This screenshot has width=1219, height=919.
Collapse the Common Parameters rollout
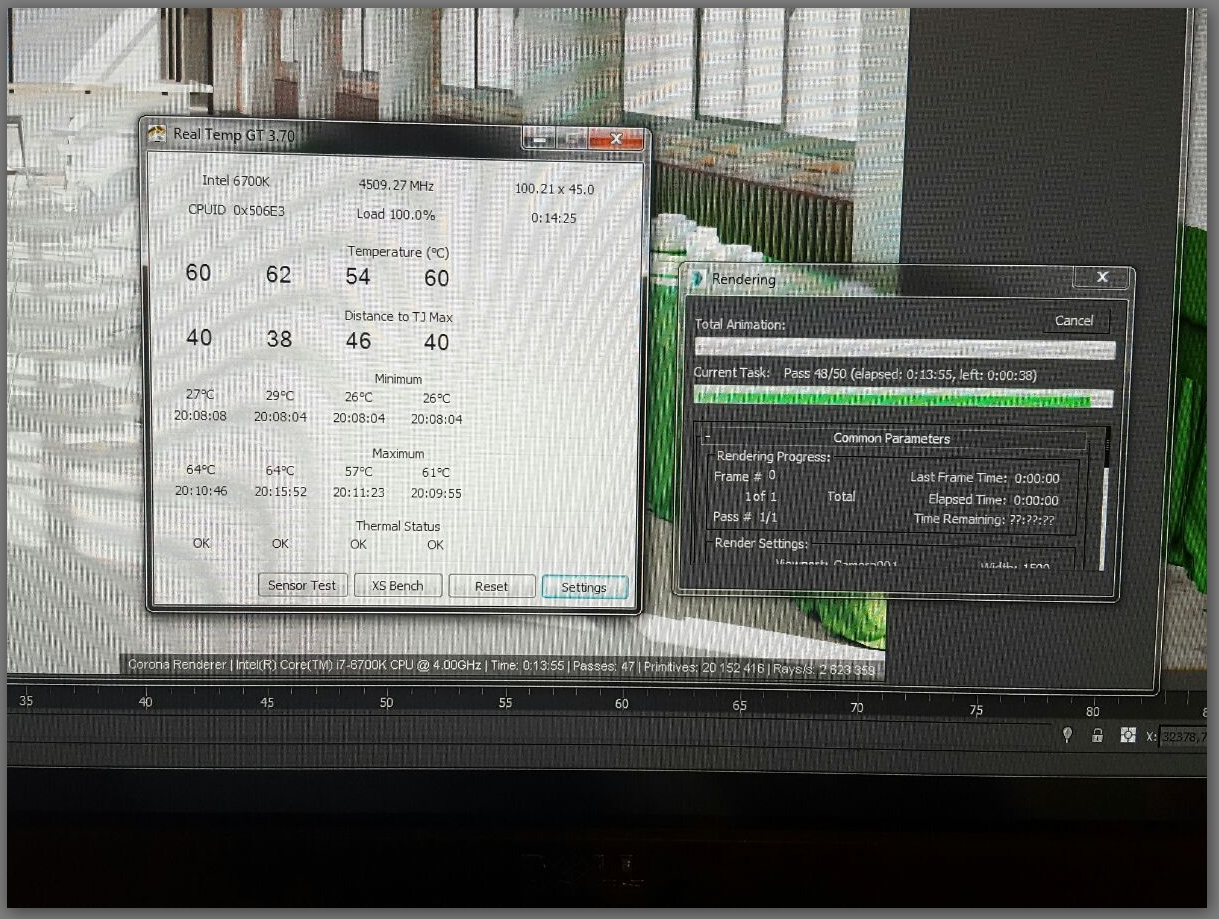(707, 438)
